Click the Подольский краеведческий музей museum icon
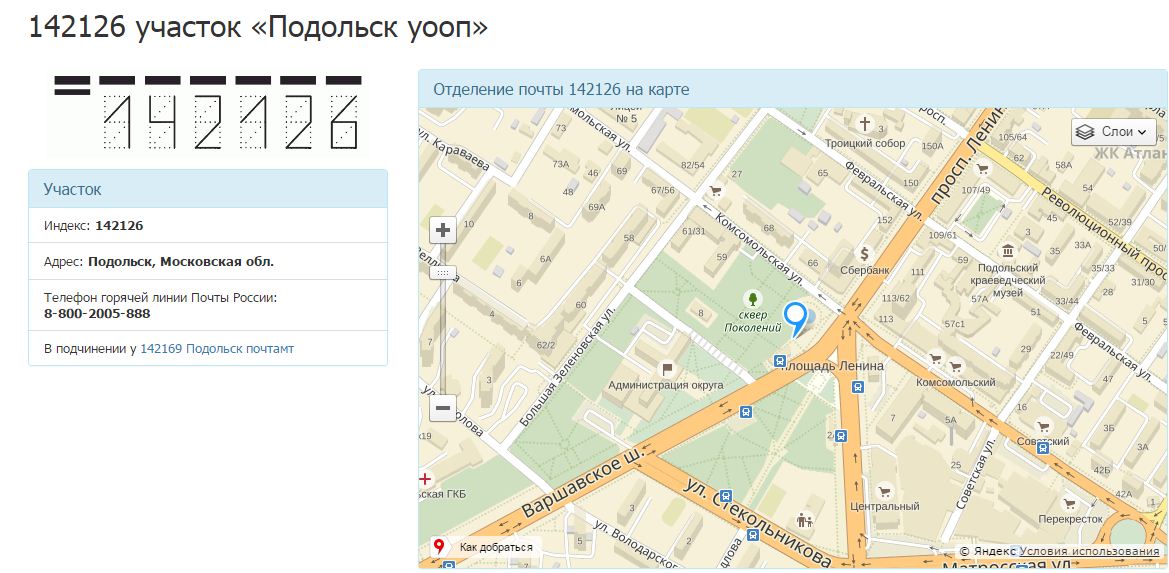The height and width of the screenshot is (573, 1169). [1007, 250]
